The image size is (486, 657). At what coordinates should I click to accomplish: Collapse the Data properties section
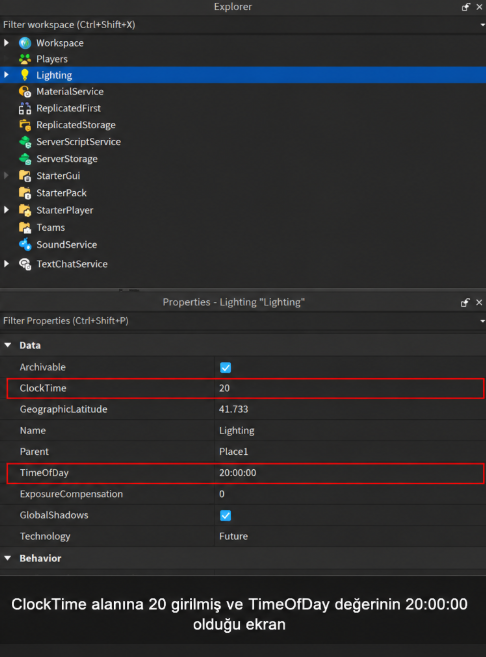8,345
